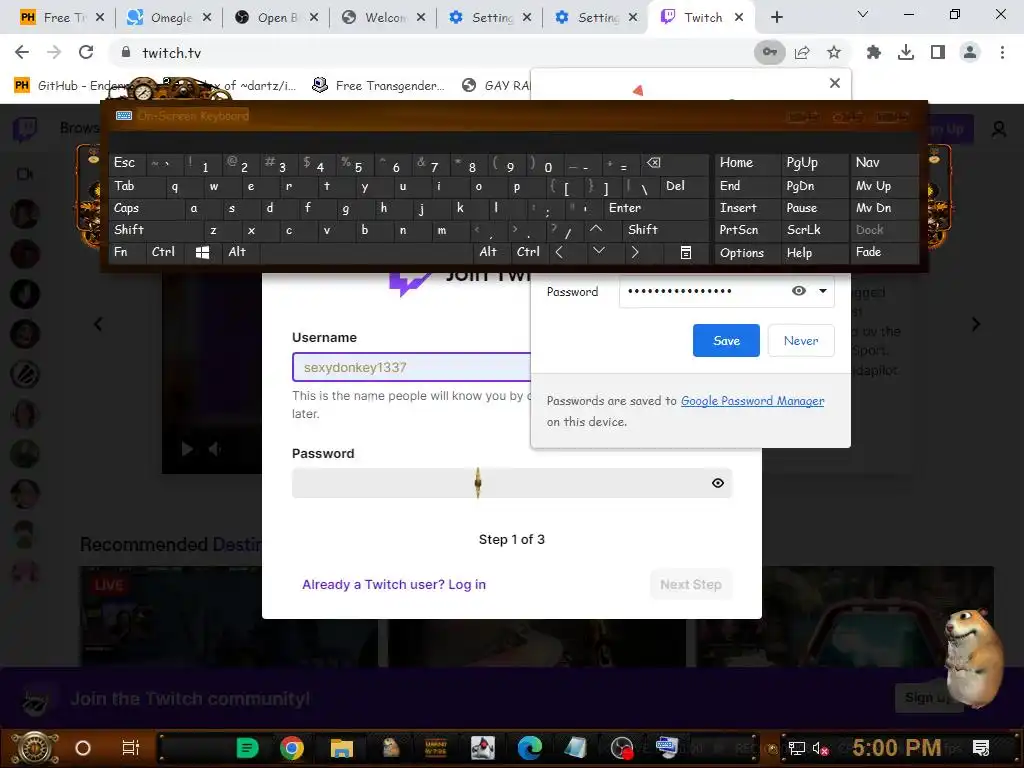Click Save in the password popup
Viewport: 1024px width, 768px height.
[x=726, y=340]
